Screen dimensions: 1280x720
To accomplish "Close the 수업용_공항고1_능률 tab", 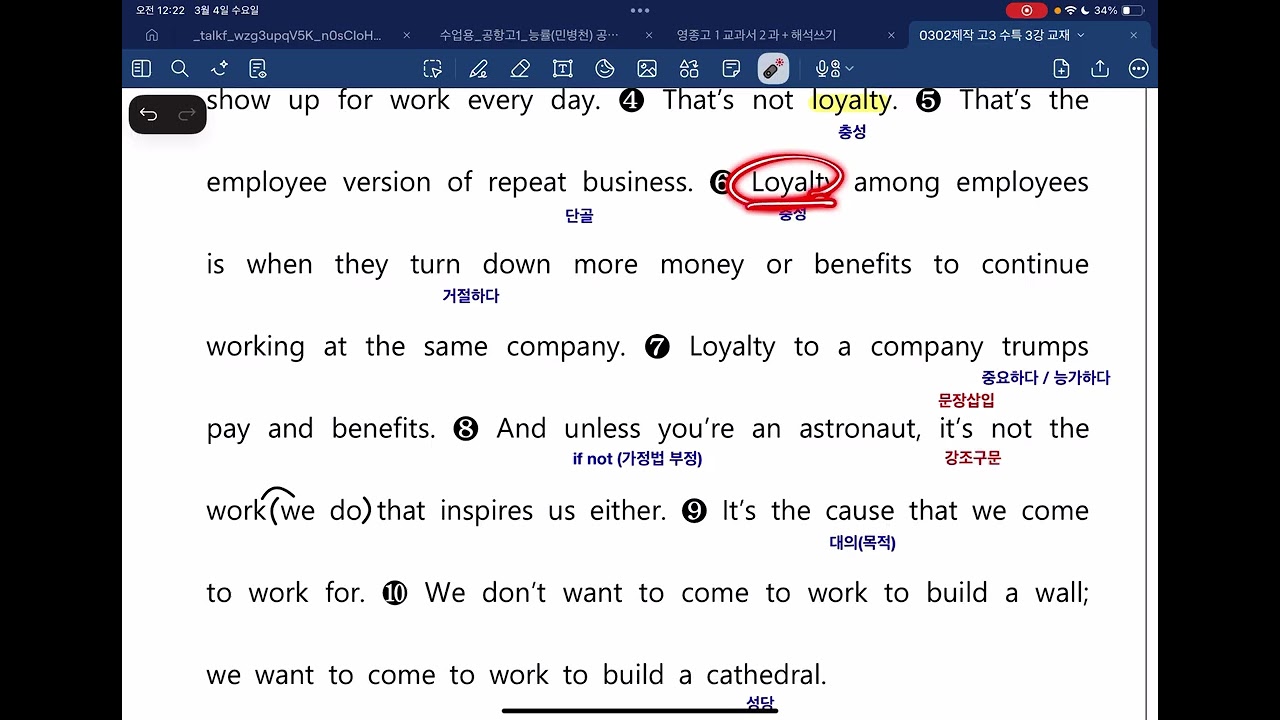I will click(x=649, y=35).
